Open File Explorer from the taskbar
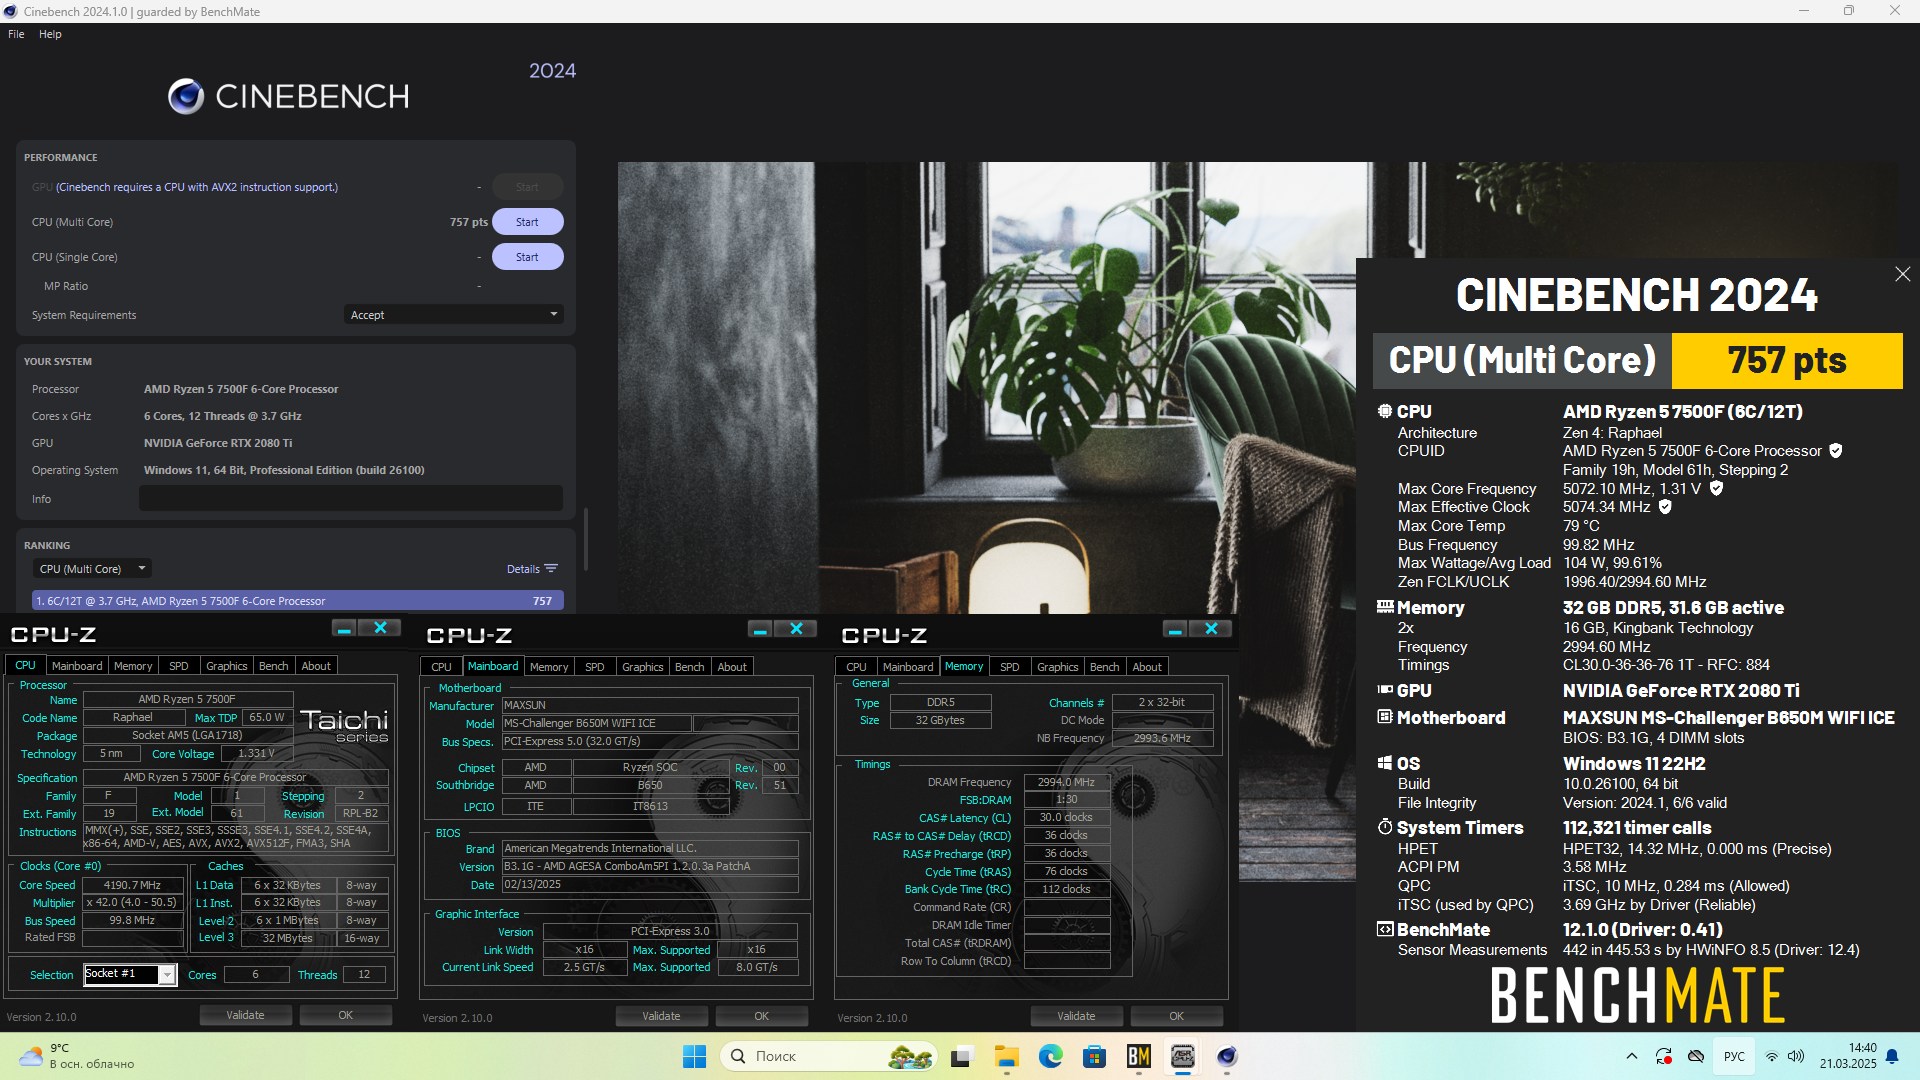Screen dimensions: 1920x1080 (1006, 1056)
